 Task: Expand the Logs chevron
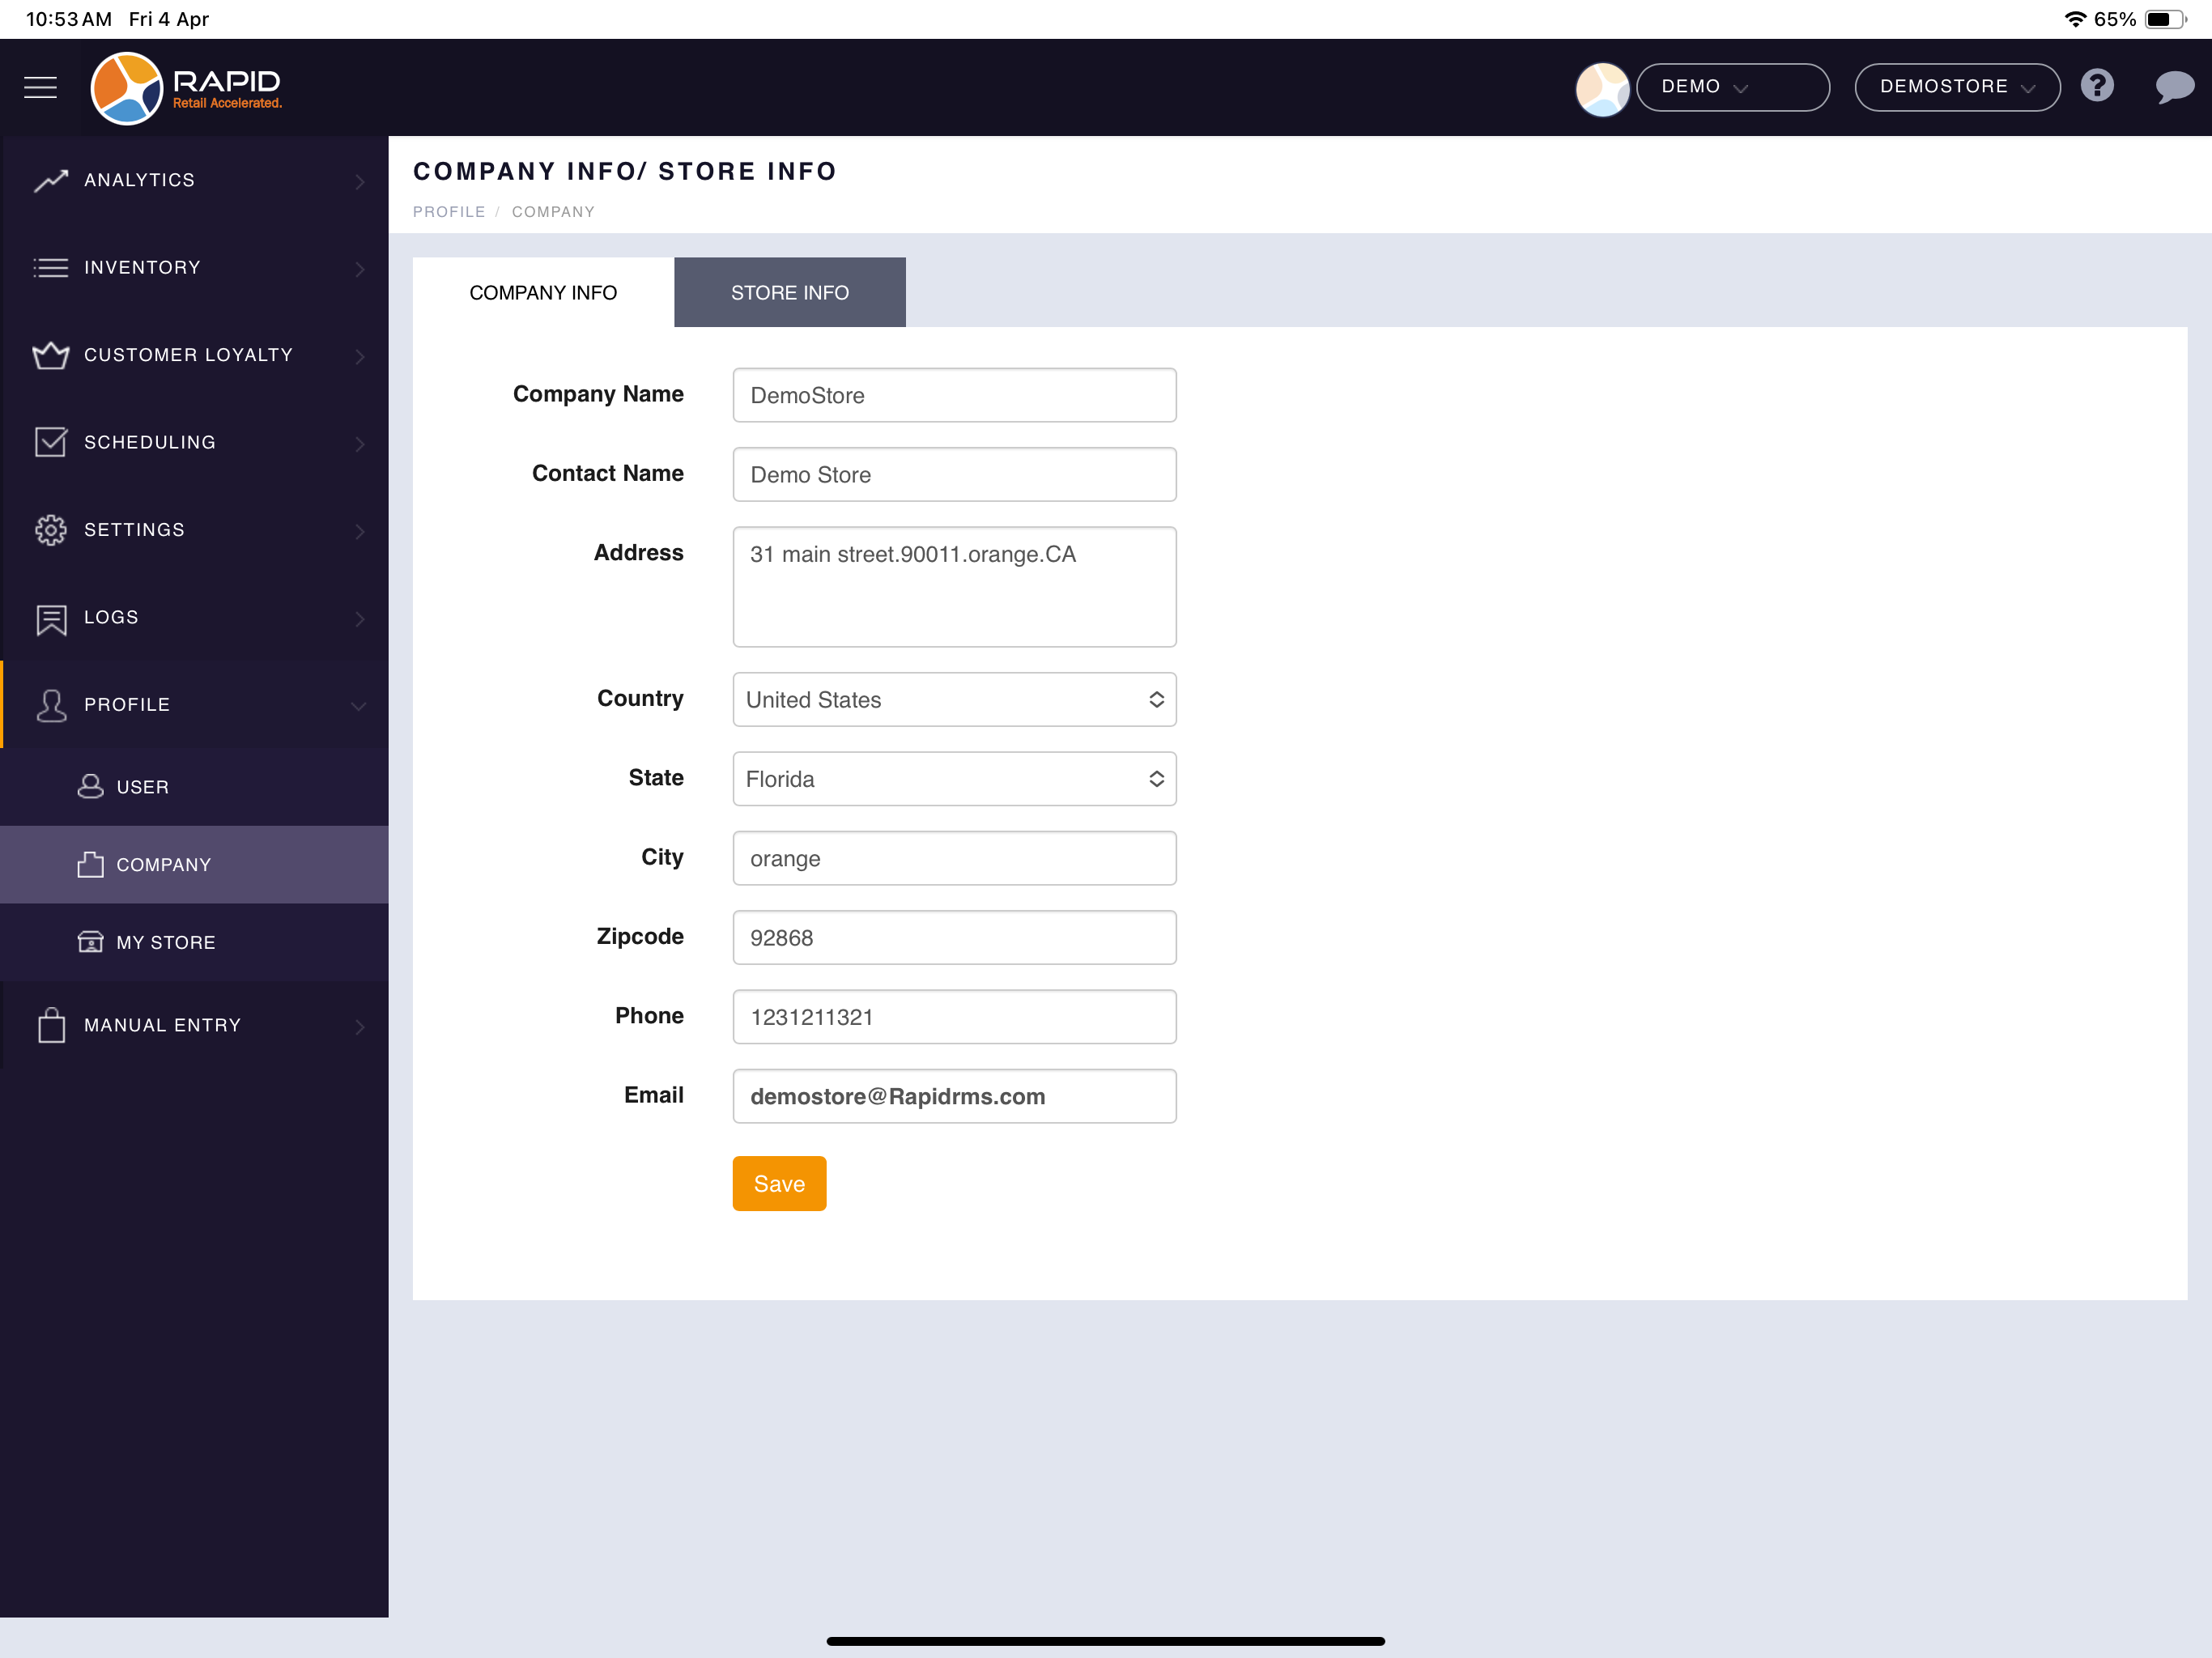point(360,618)
